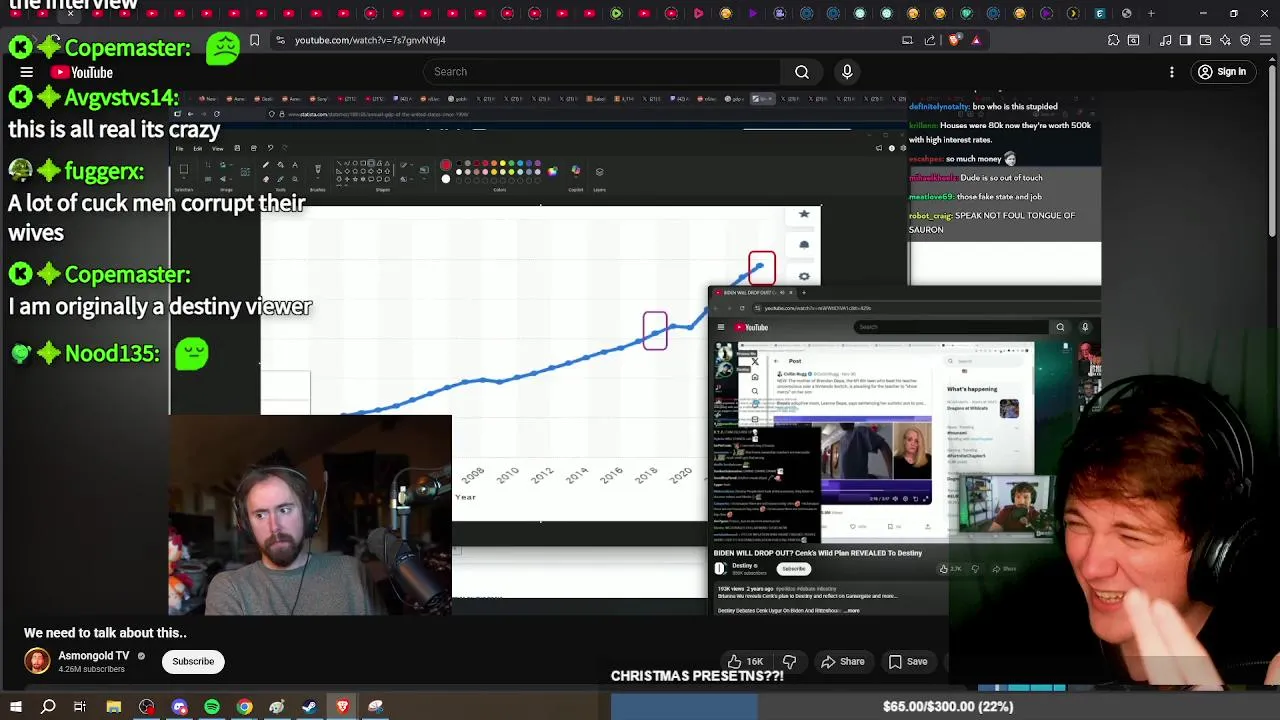This screenshot has height=720, width=1280.
Task: Click the inner YouTube window logo
Action: [751, 327]
